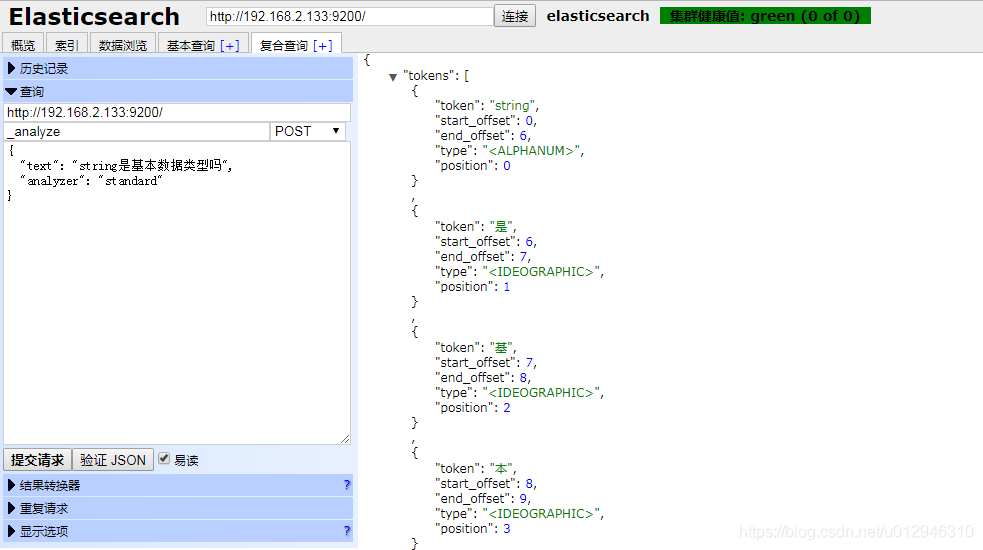Image resolution: width=983 pixels, height=550 pixels.
Task: Open the POST method dropdown
Action: (x=307, y=132)
